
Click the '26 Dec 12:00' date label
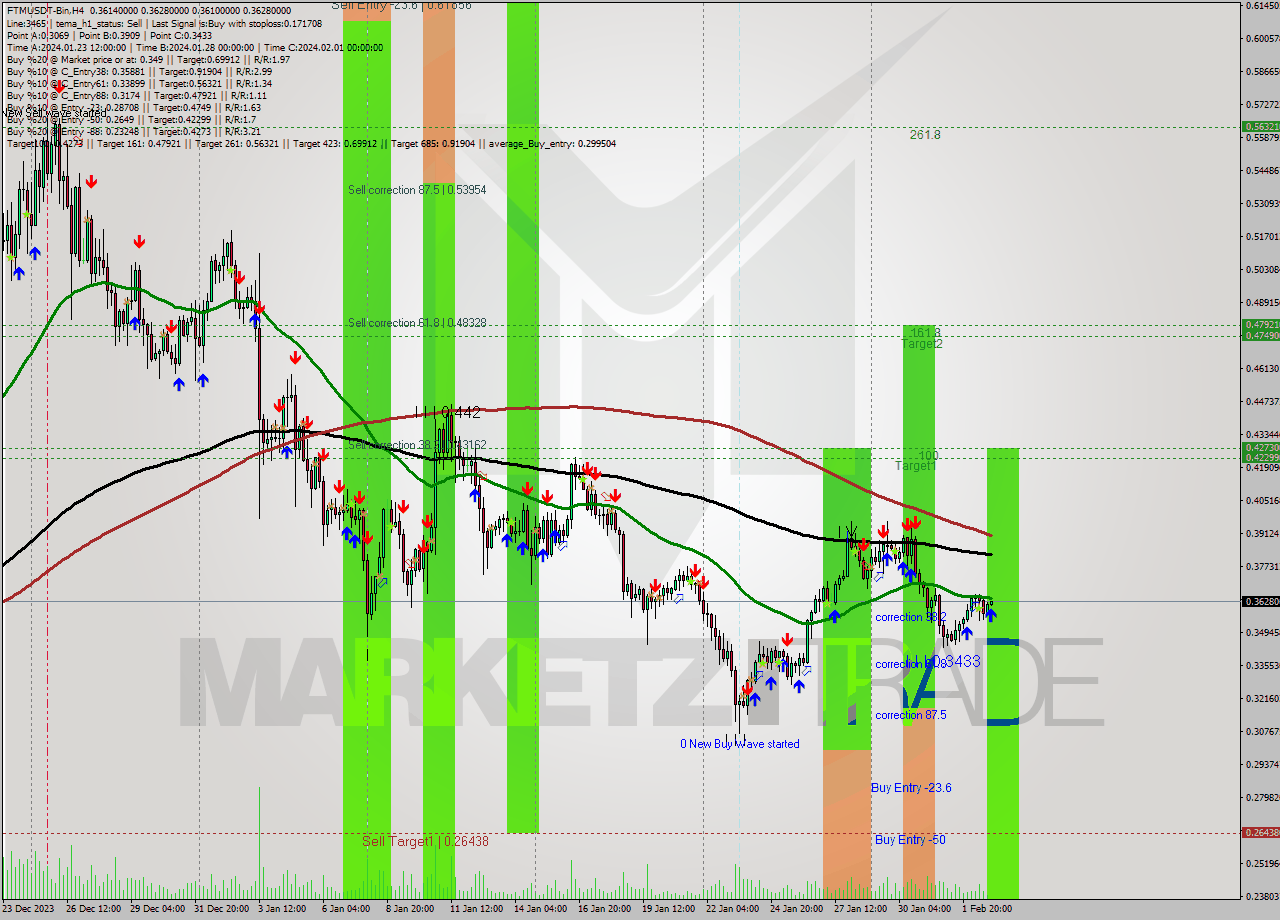click(x=94, y=909)
